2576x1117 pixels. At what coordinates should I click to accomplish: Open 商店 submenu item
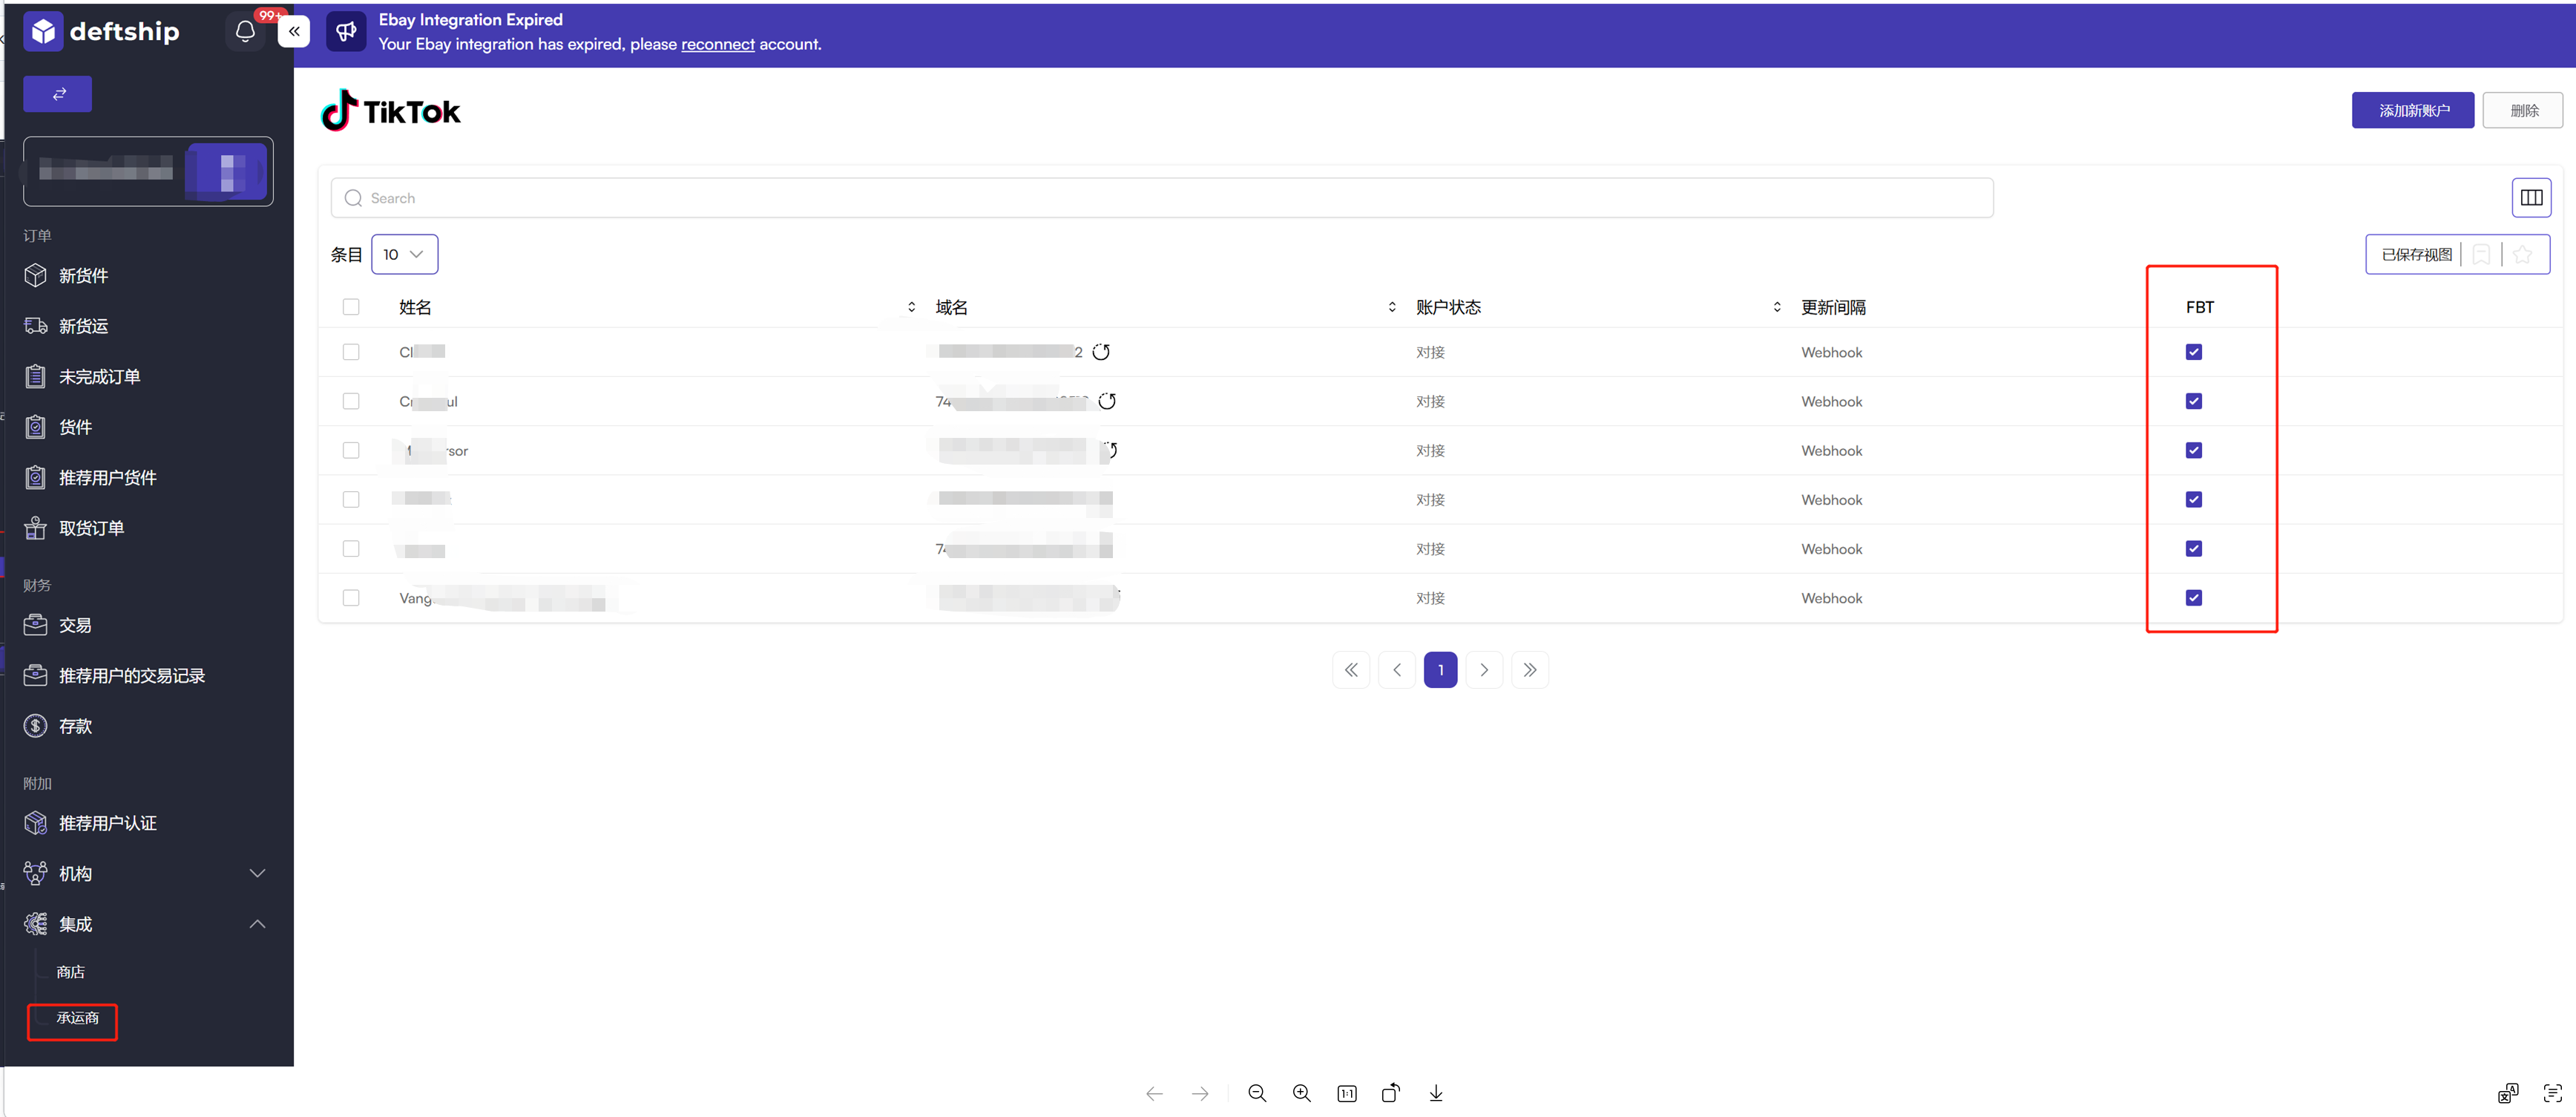coord(70,972)
